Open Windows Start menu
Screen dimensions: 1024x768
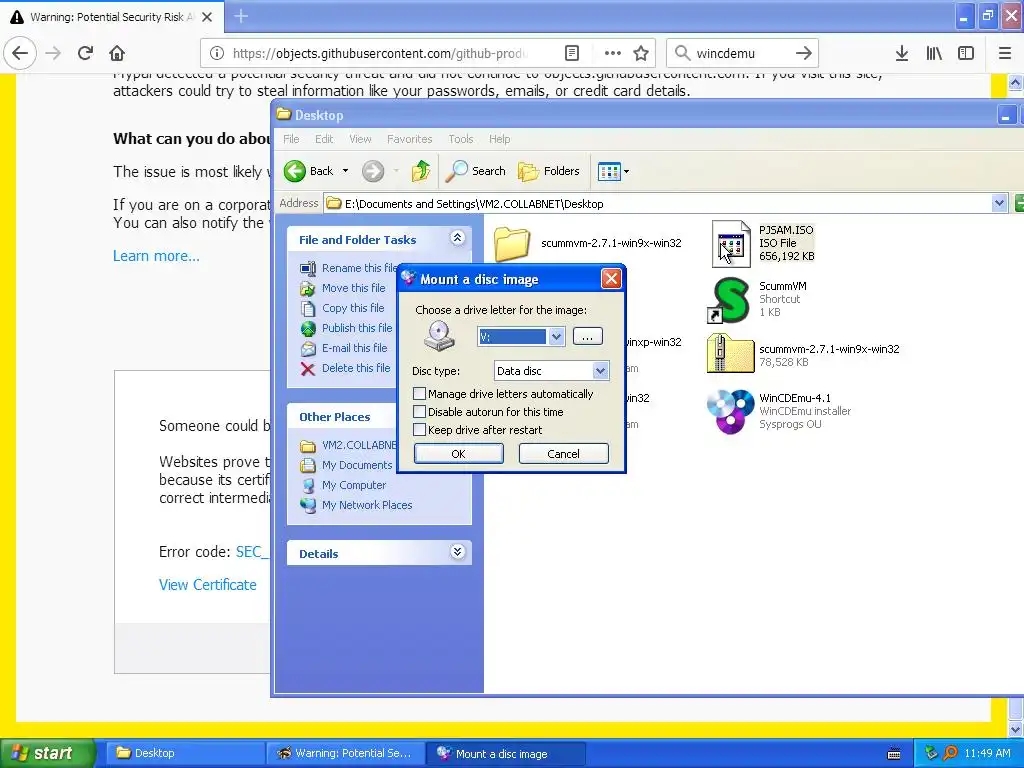[x=47, y=753]
